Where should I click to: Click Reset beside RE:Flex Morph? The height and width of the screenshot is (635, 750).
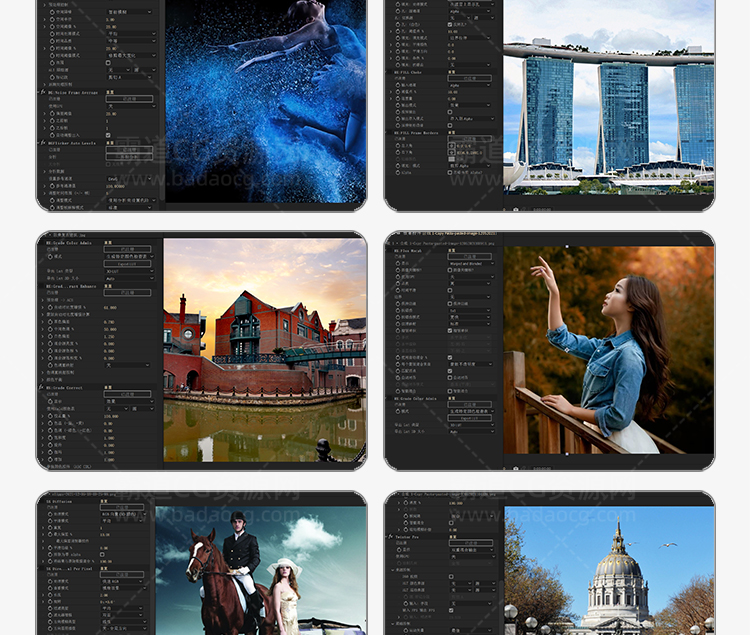(x=452, y=250)
